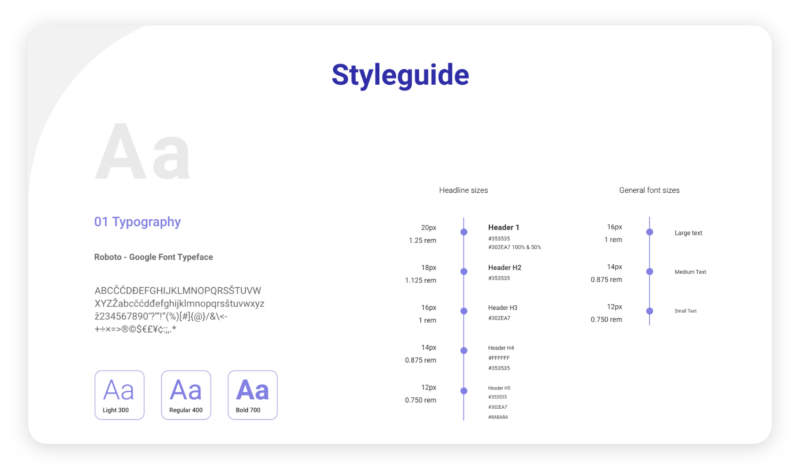Image resolution: width=800 pixels, height=475 pixels.
Task: Click #353535 color code under Header 1
Action: pyautogui.click(x=499, y=238)
